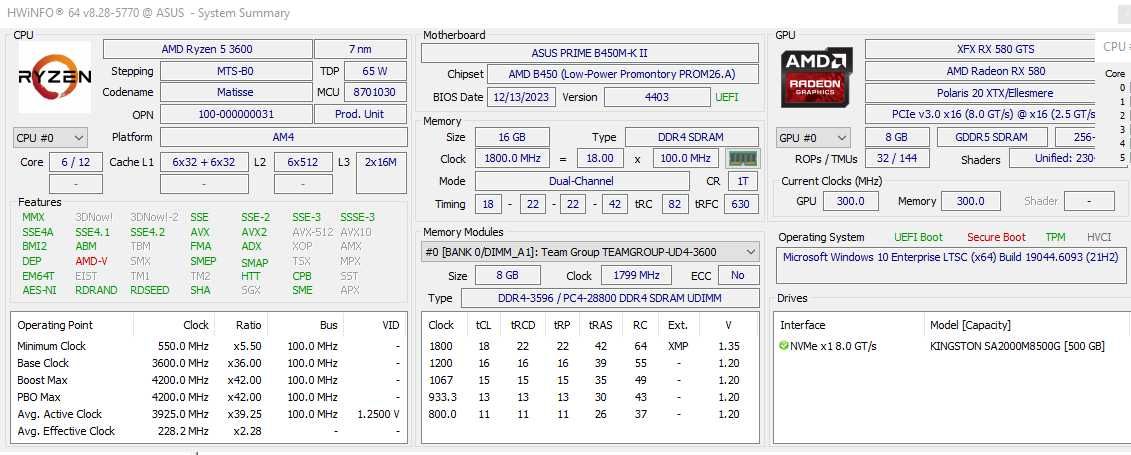1131x455 pixels.
Task: Select the PBO Max row
Action: (209, 397)
